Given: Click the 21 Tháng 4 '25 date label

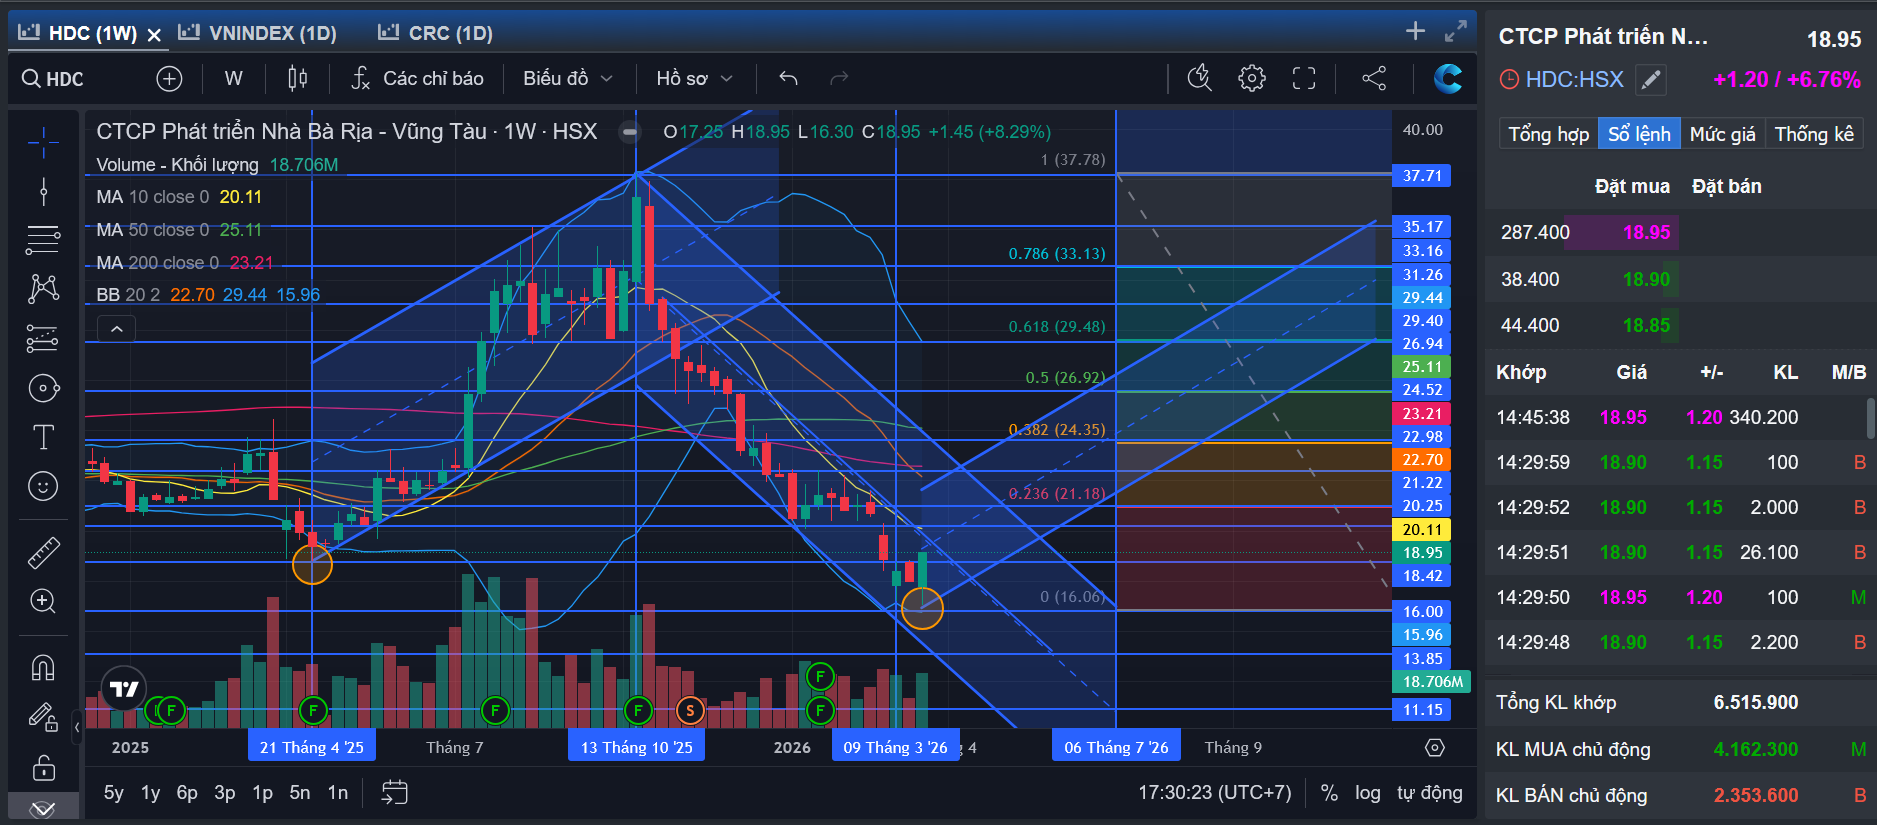Looking at the screenshot, I should coord(312,747).
